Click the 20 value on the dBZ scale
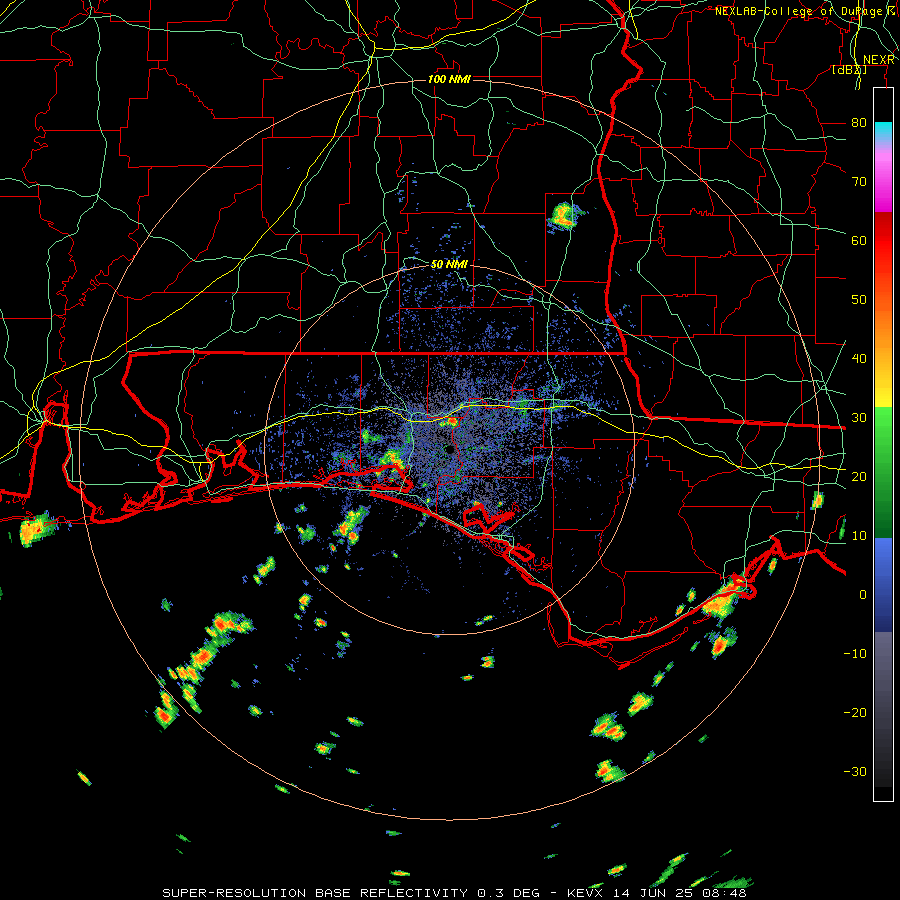The image size is (900, 900). [859, 476]
